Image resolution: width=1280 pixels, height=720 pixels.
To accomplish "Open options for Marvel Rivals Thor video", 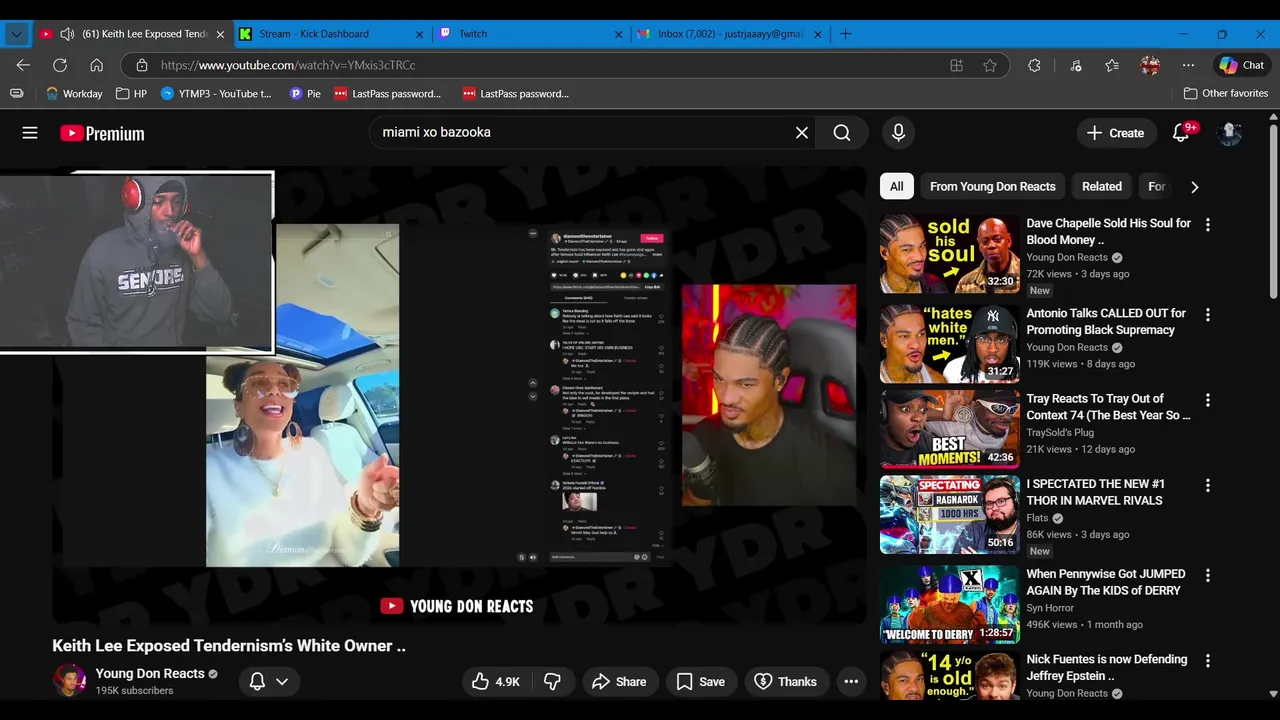I will point(1207,486).
